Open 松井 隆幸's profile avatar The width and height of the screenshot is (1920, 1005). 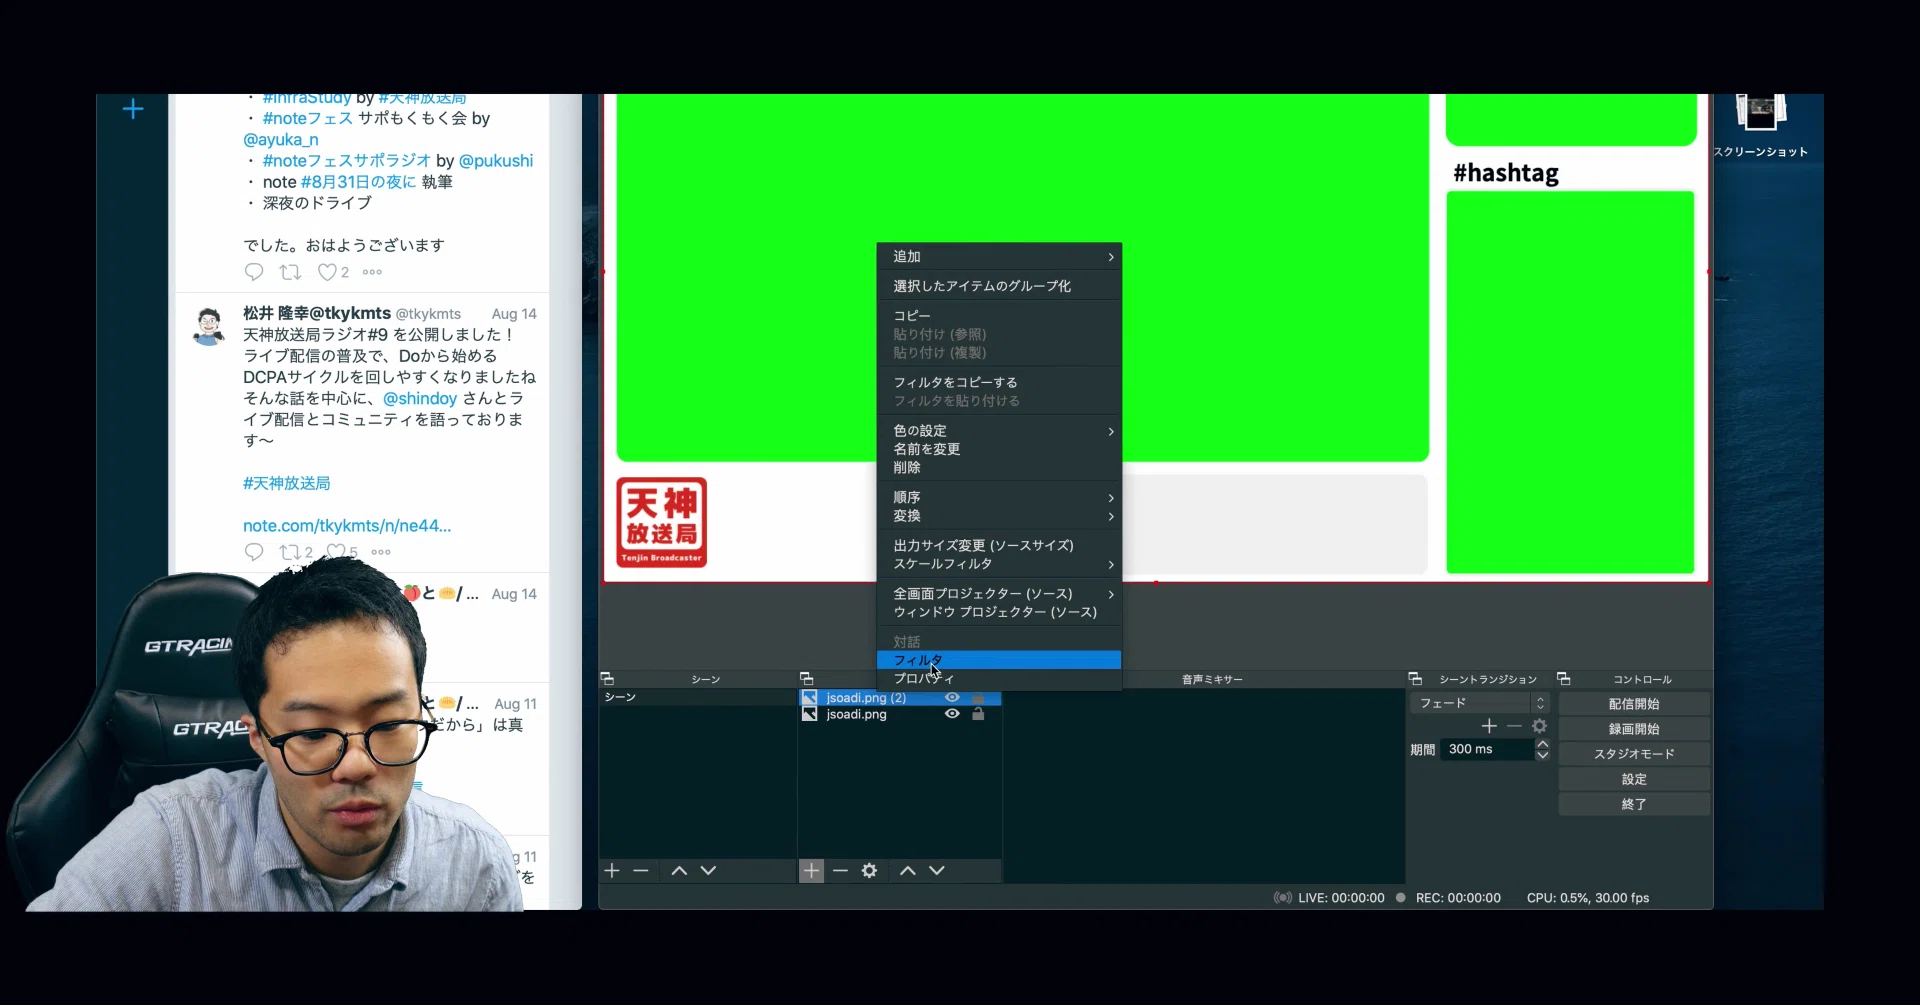coord(209,327)
